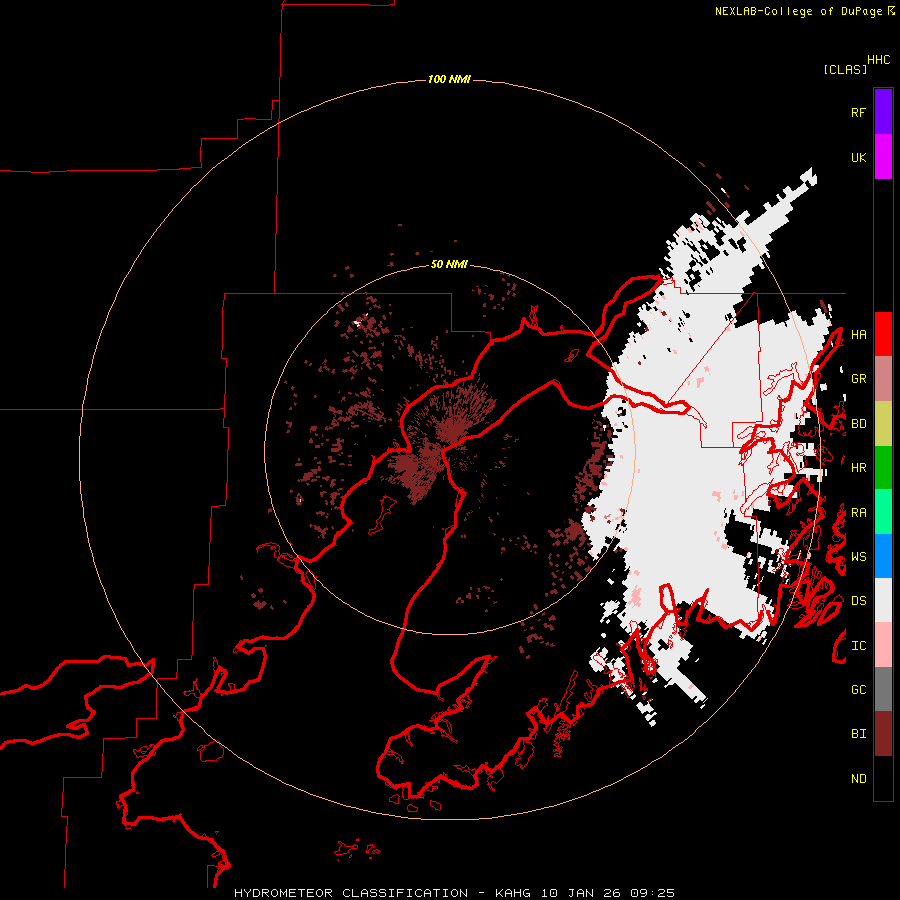
Task: Click the GR legend label
Action: 858,379
